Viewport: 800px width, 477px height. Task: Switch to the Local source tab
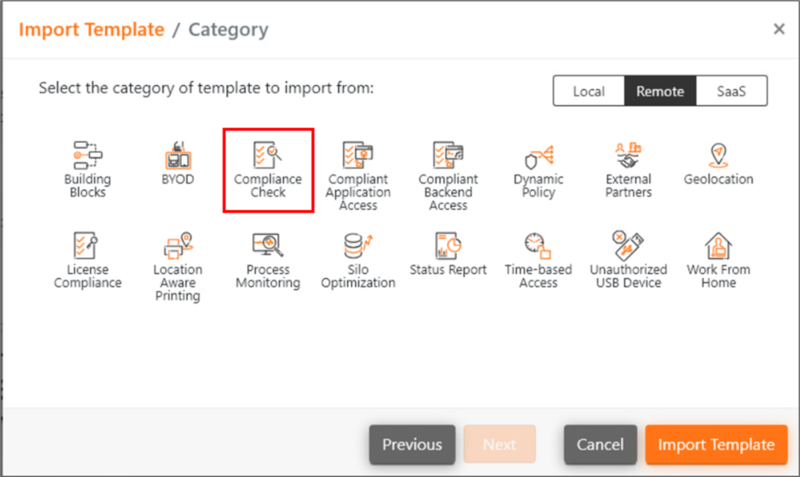pos(589,91)
